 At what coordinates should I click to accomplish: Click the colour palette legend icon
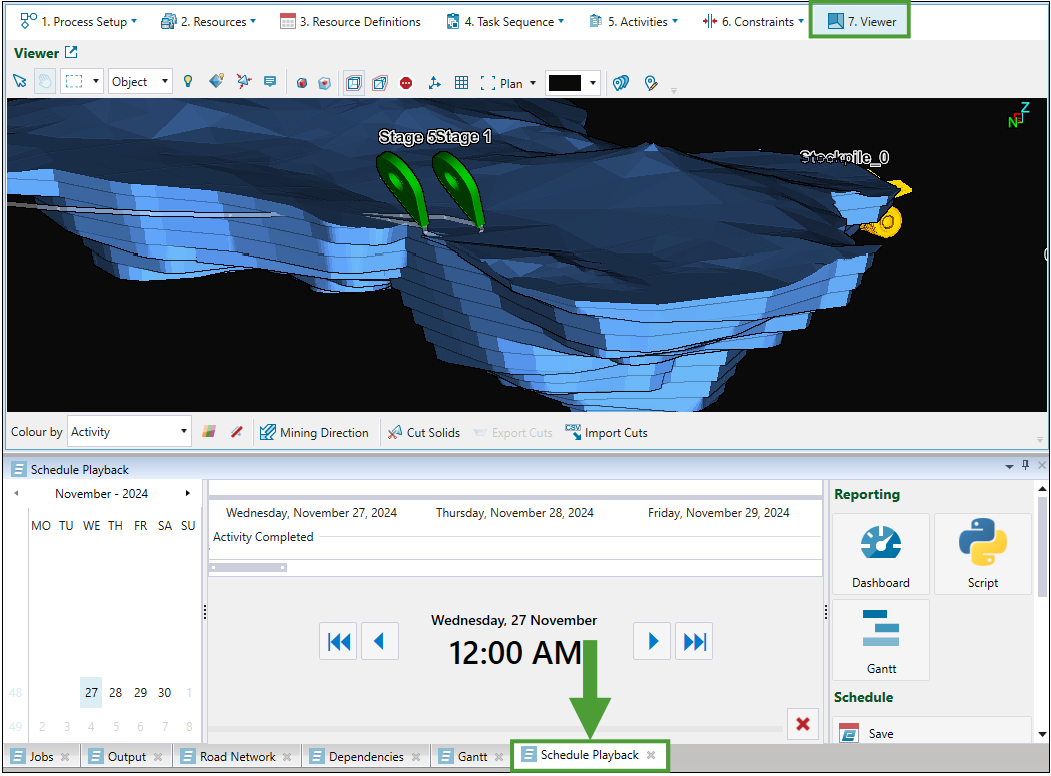[x=209, y=432]
